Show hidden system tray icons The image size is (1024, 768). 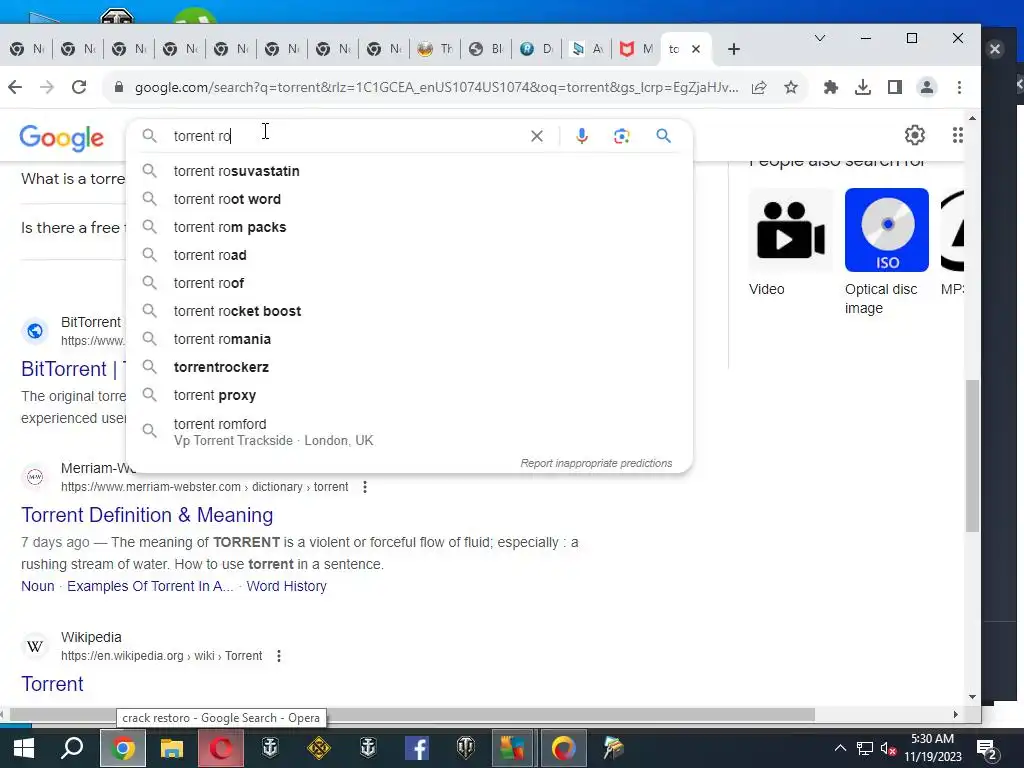pos(840,748)
